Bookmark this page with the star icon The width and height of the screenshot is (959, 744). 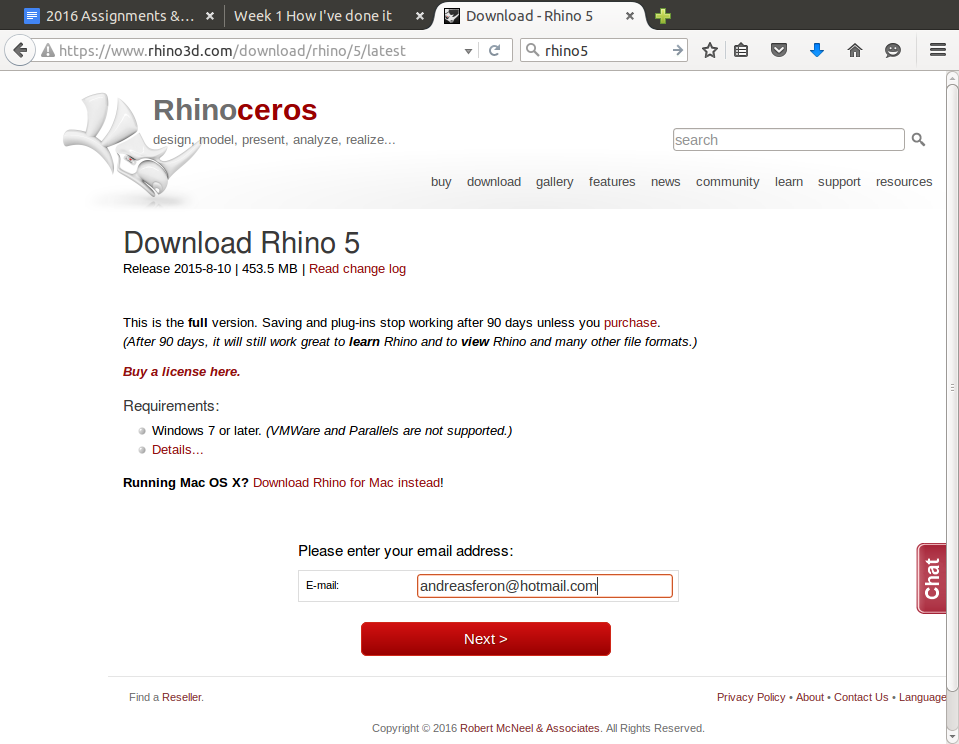tap(709, 50)
